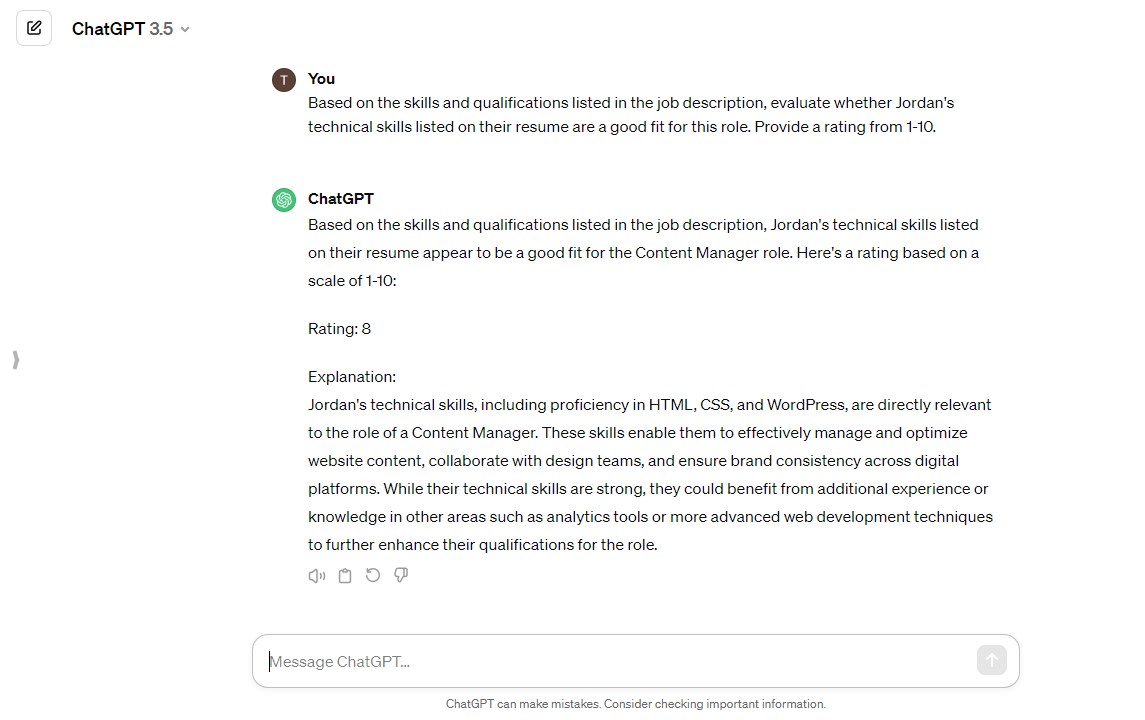1145x720 pixels.
Task: Copy ChatGPT's reply with the clipboard icon
Action: (345, 575)
